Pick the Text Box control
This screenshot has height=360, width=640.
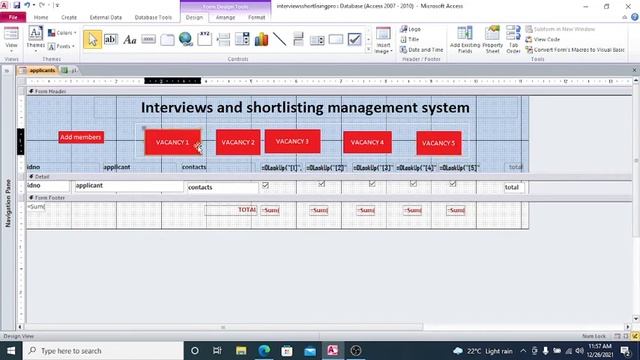(110, 39)
